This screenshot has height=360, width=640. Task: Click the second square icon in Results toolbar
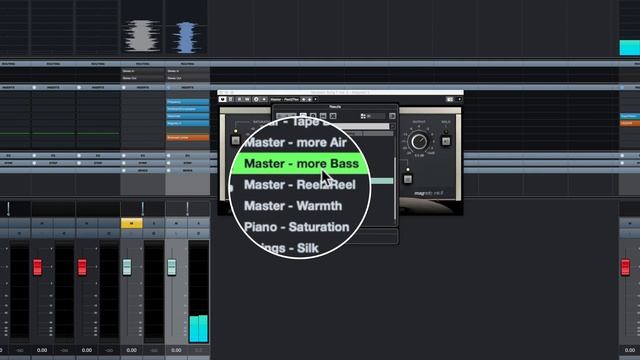313,116
